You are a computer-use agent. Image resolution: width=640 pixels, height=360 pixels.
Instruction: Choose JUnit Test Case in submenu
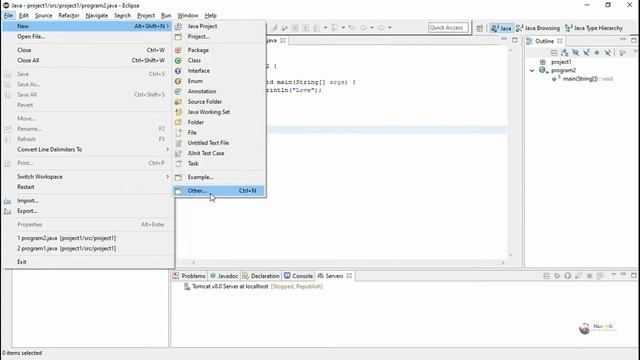click(x=219, y=153)
